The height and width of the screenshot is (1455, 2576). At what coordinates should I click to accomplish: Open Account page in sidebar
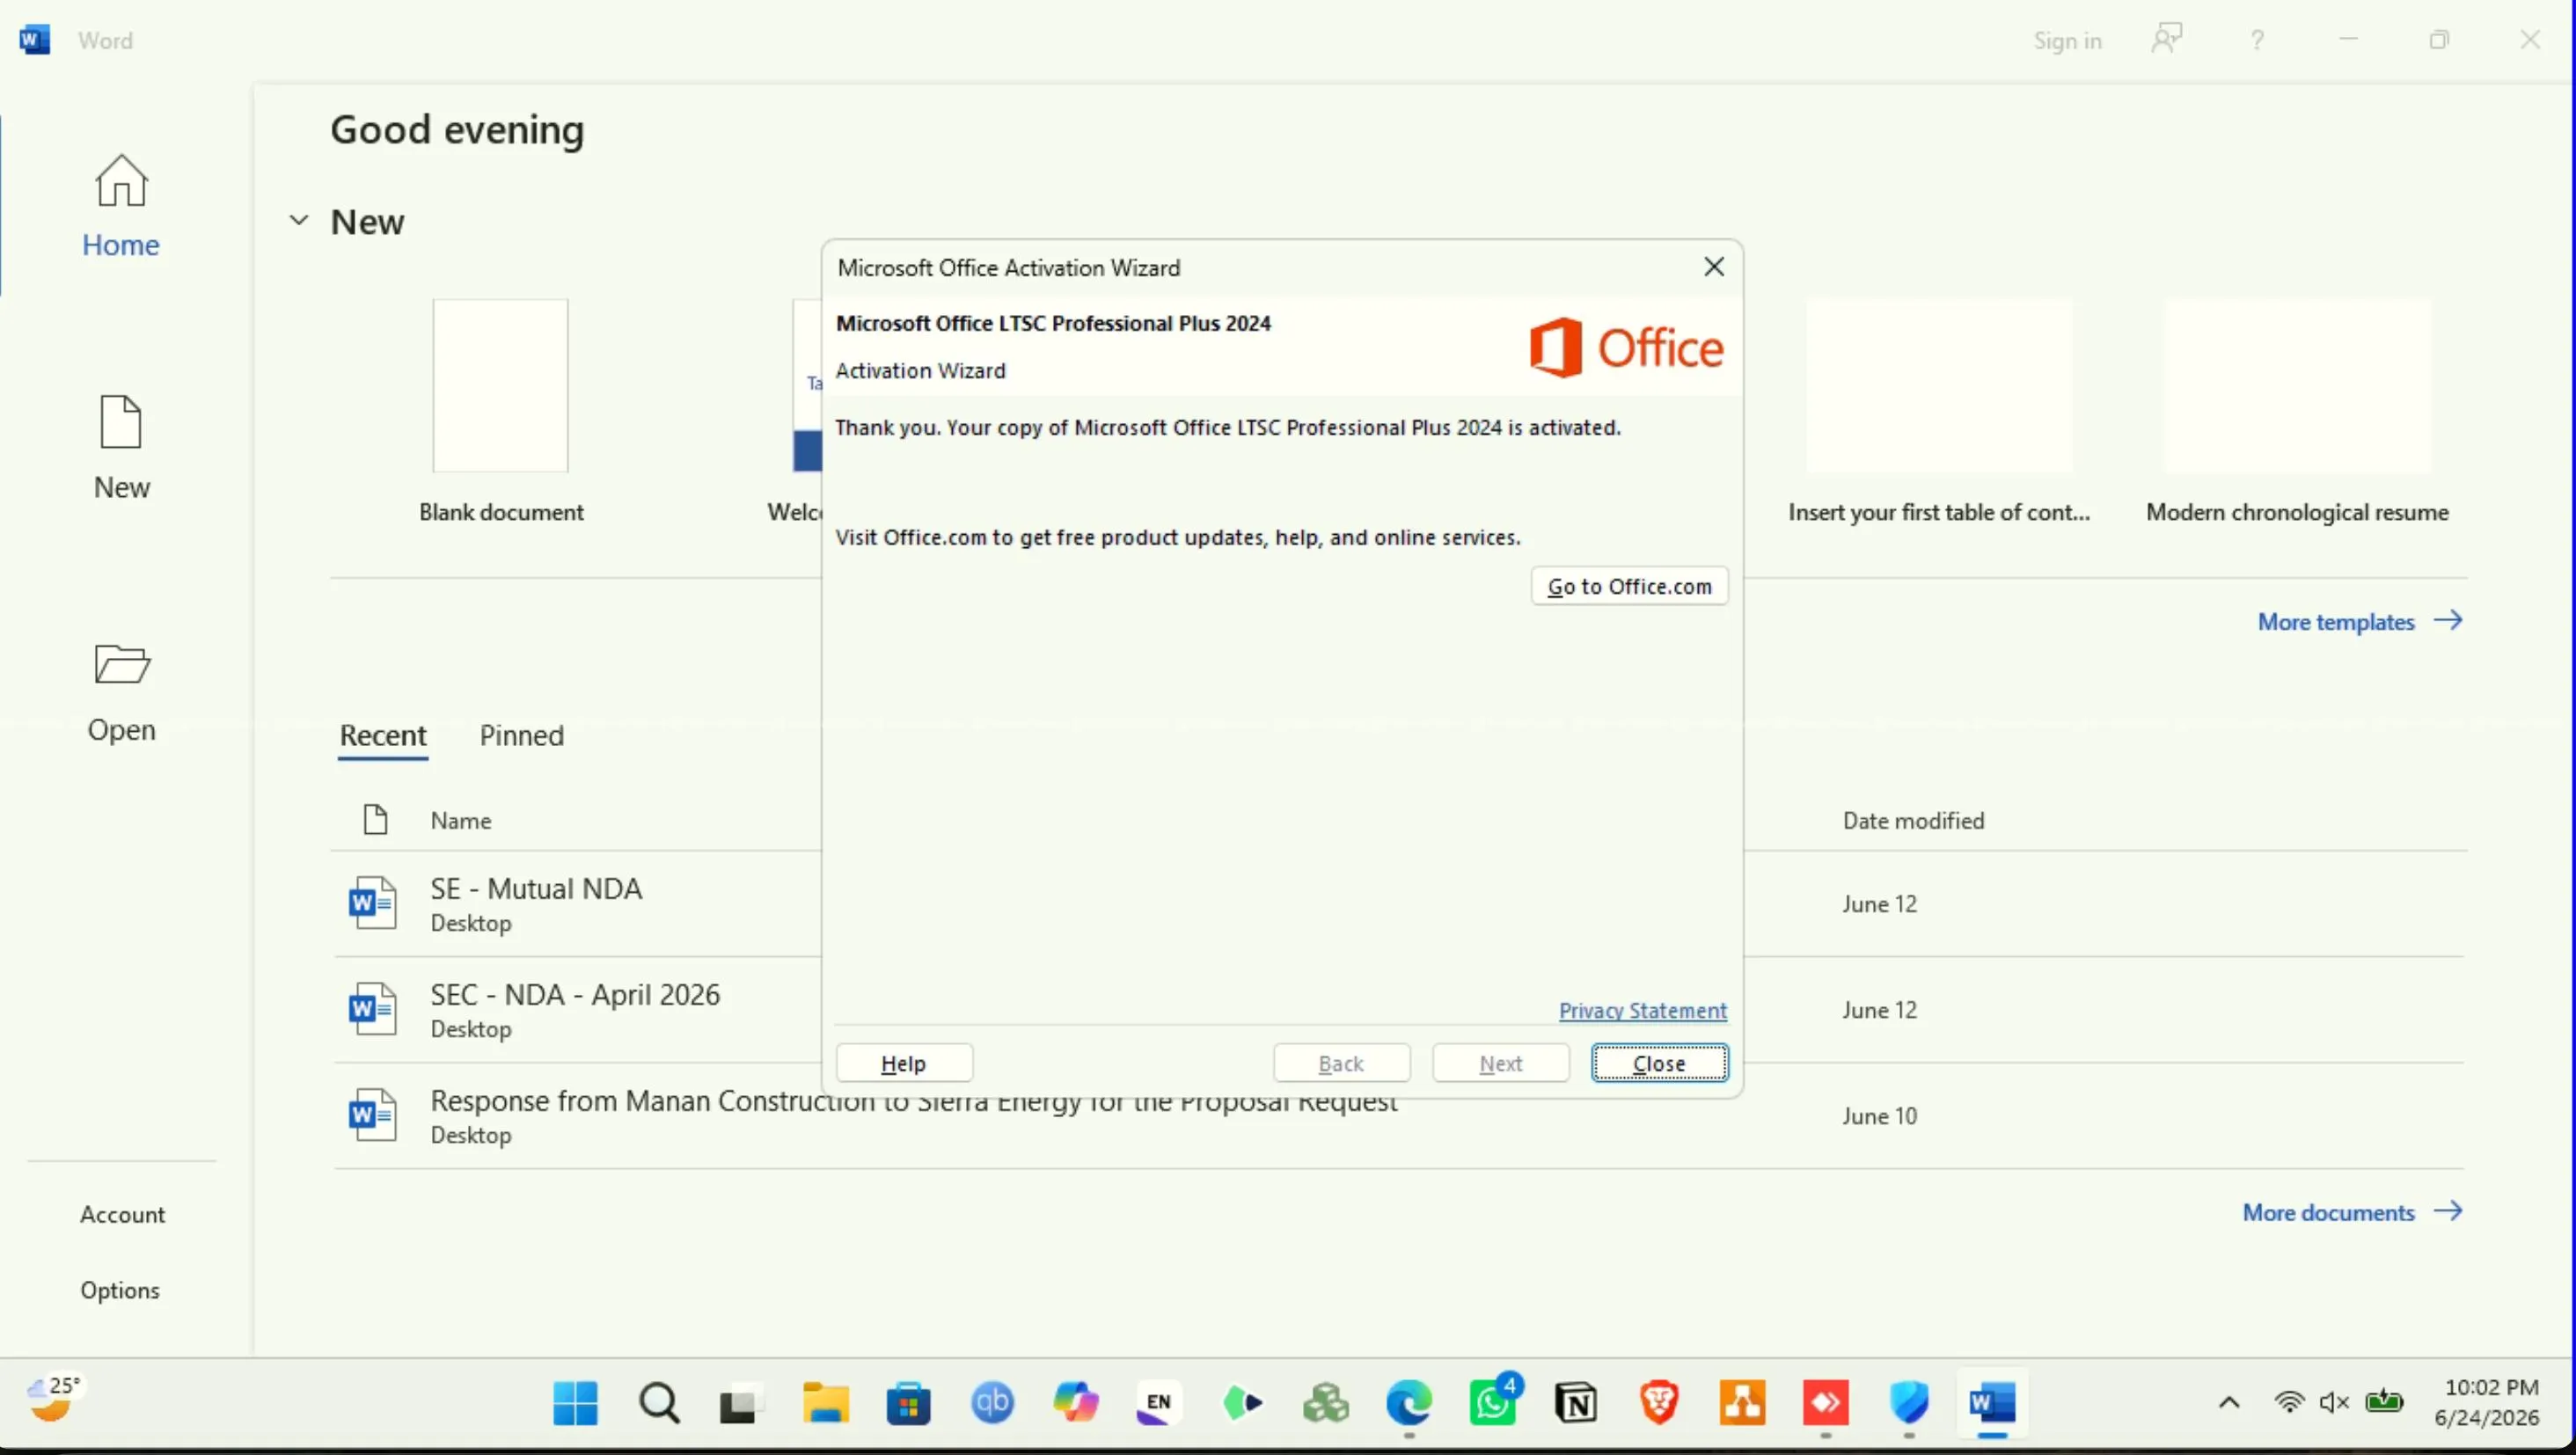pos(122,1214)
